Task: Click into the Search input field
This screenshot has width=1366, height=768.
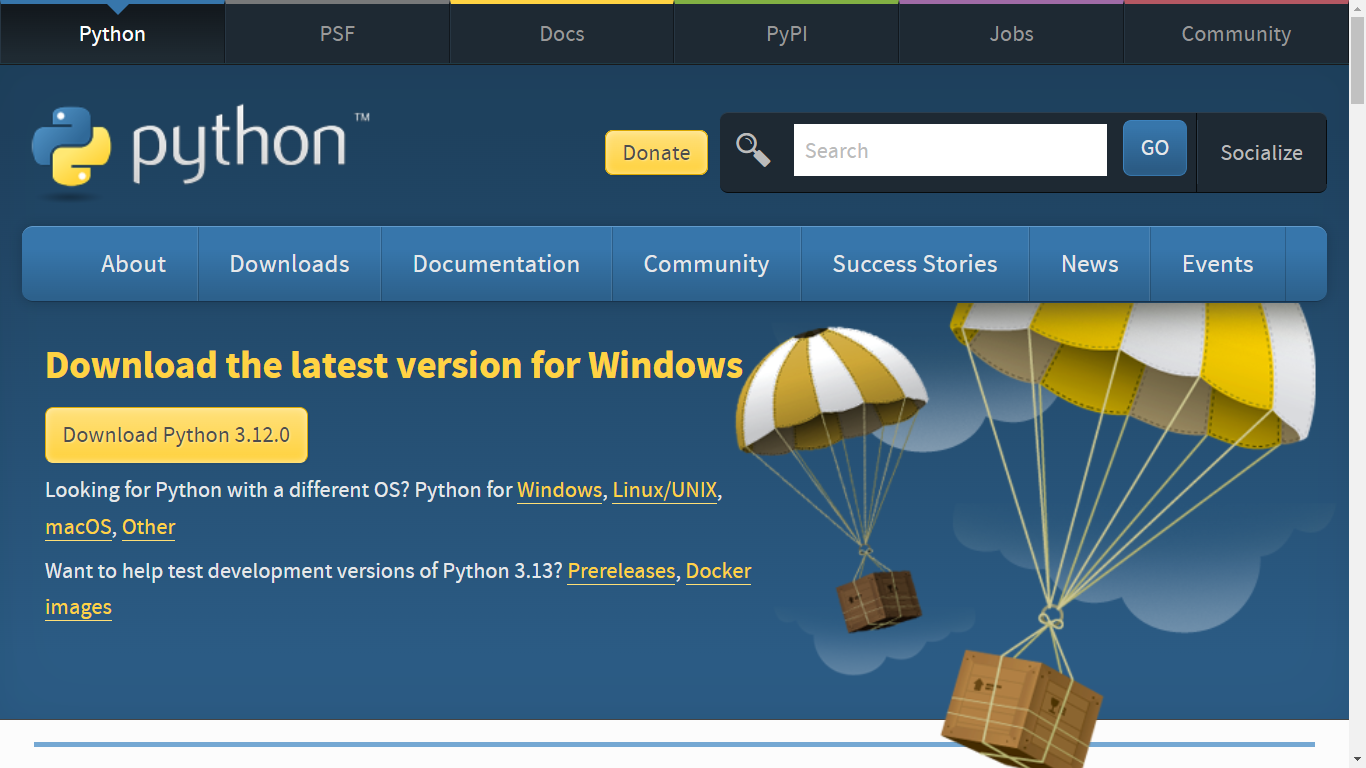Action: pyautogui.click(x=950, y=150)
